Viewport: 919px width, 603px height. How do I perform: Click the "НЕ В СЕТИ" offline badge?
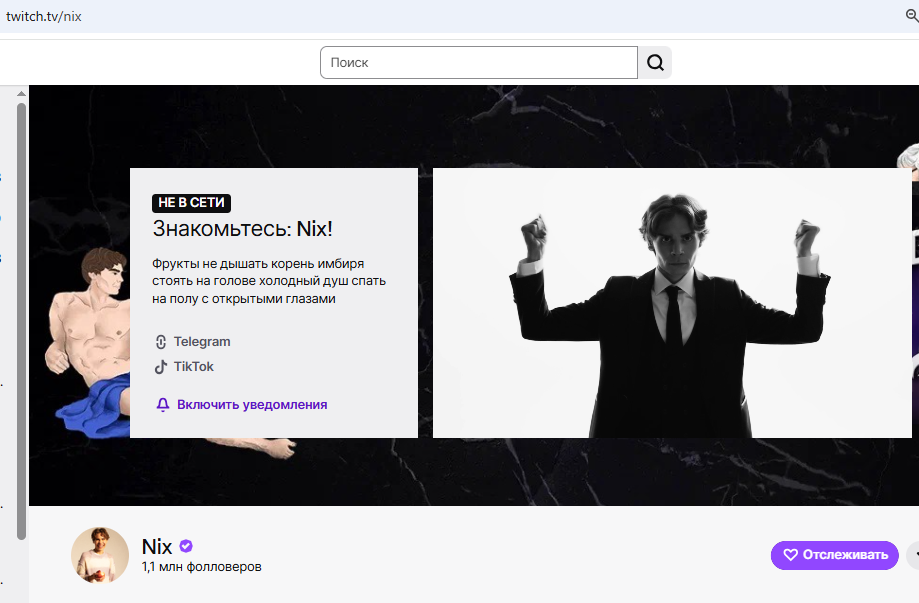tap(191, 203)
